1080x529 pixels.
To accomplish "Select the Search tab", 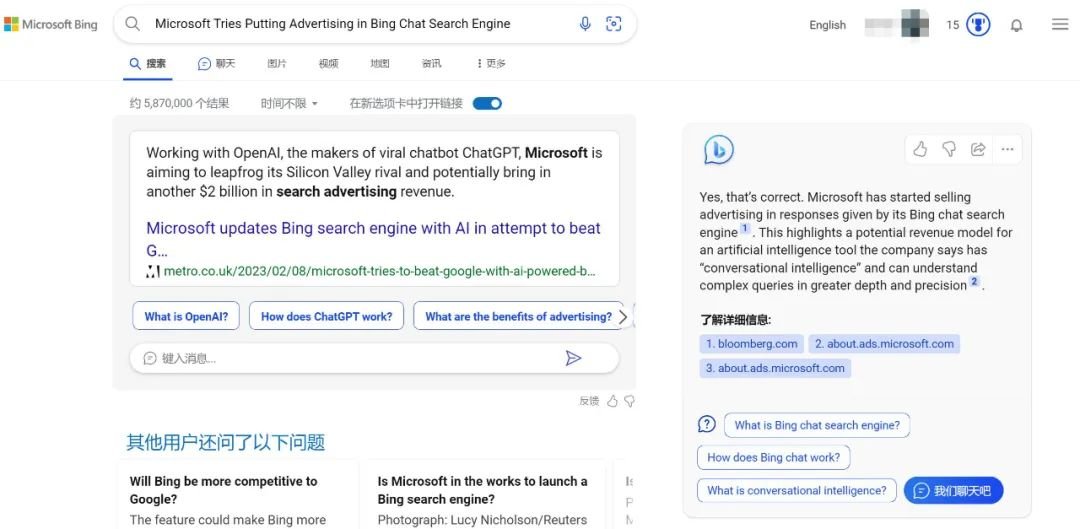I will pos(148,63).
